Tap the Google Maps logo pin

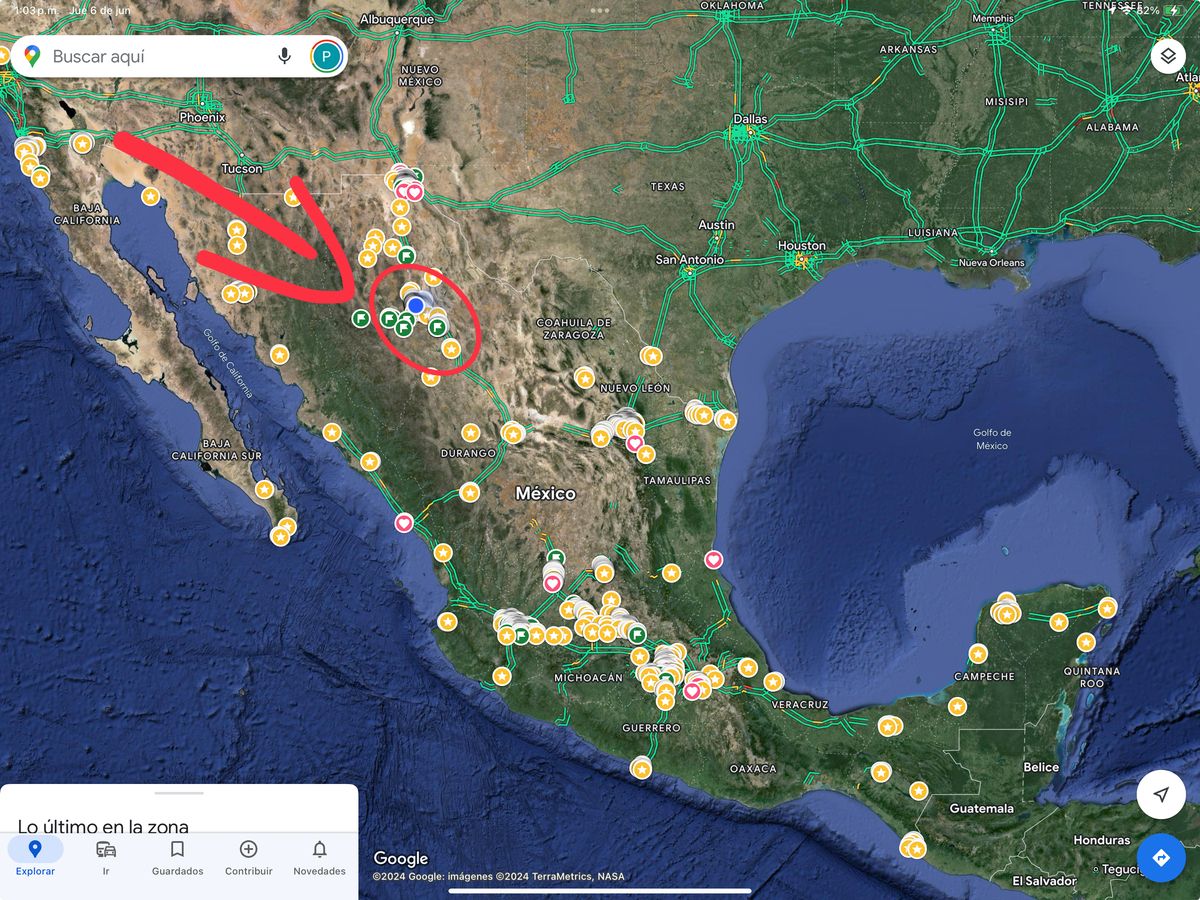pos(32,56)
